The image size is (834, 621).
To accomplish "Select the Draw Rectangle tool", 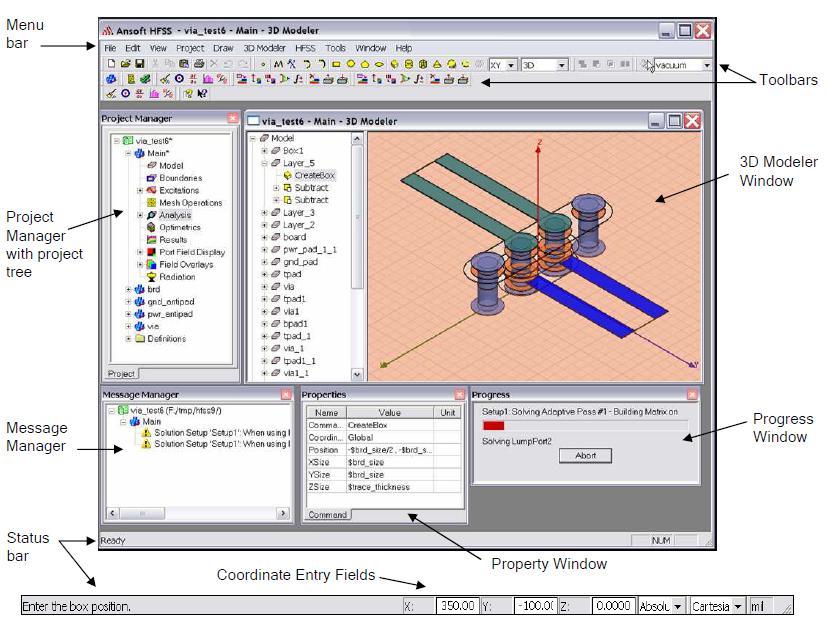I will click(336, 64).
